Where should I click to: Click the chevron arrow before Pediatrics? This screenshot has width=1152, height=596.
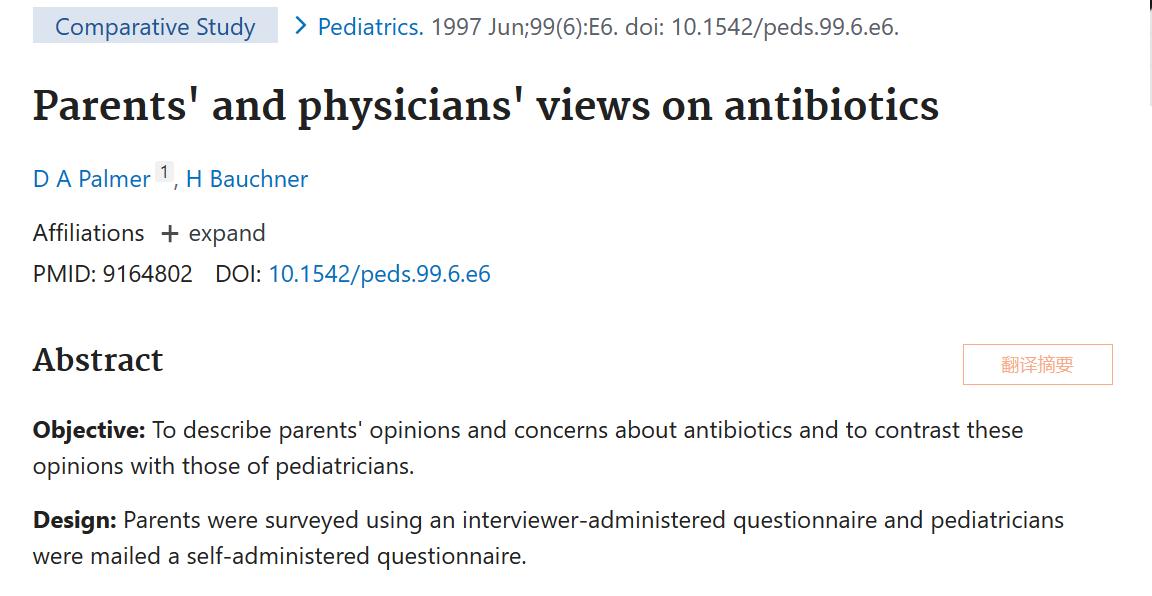[300, 26]
